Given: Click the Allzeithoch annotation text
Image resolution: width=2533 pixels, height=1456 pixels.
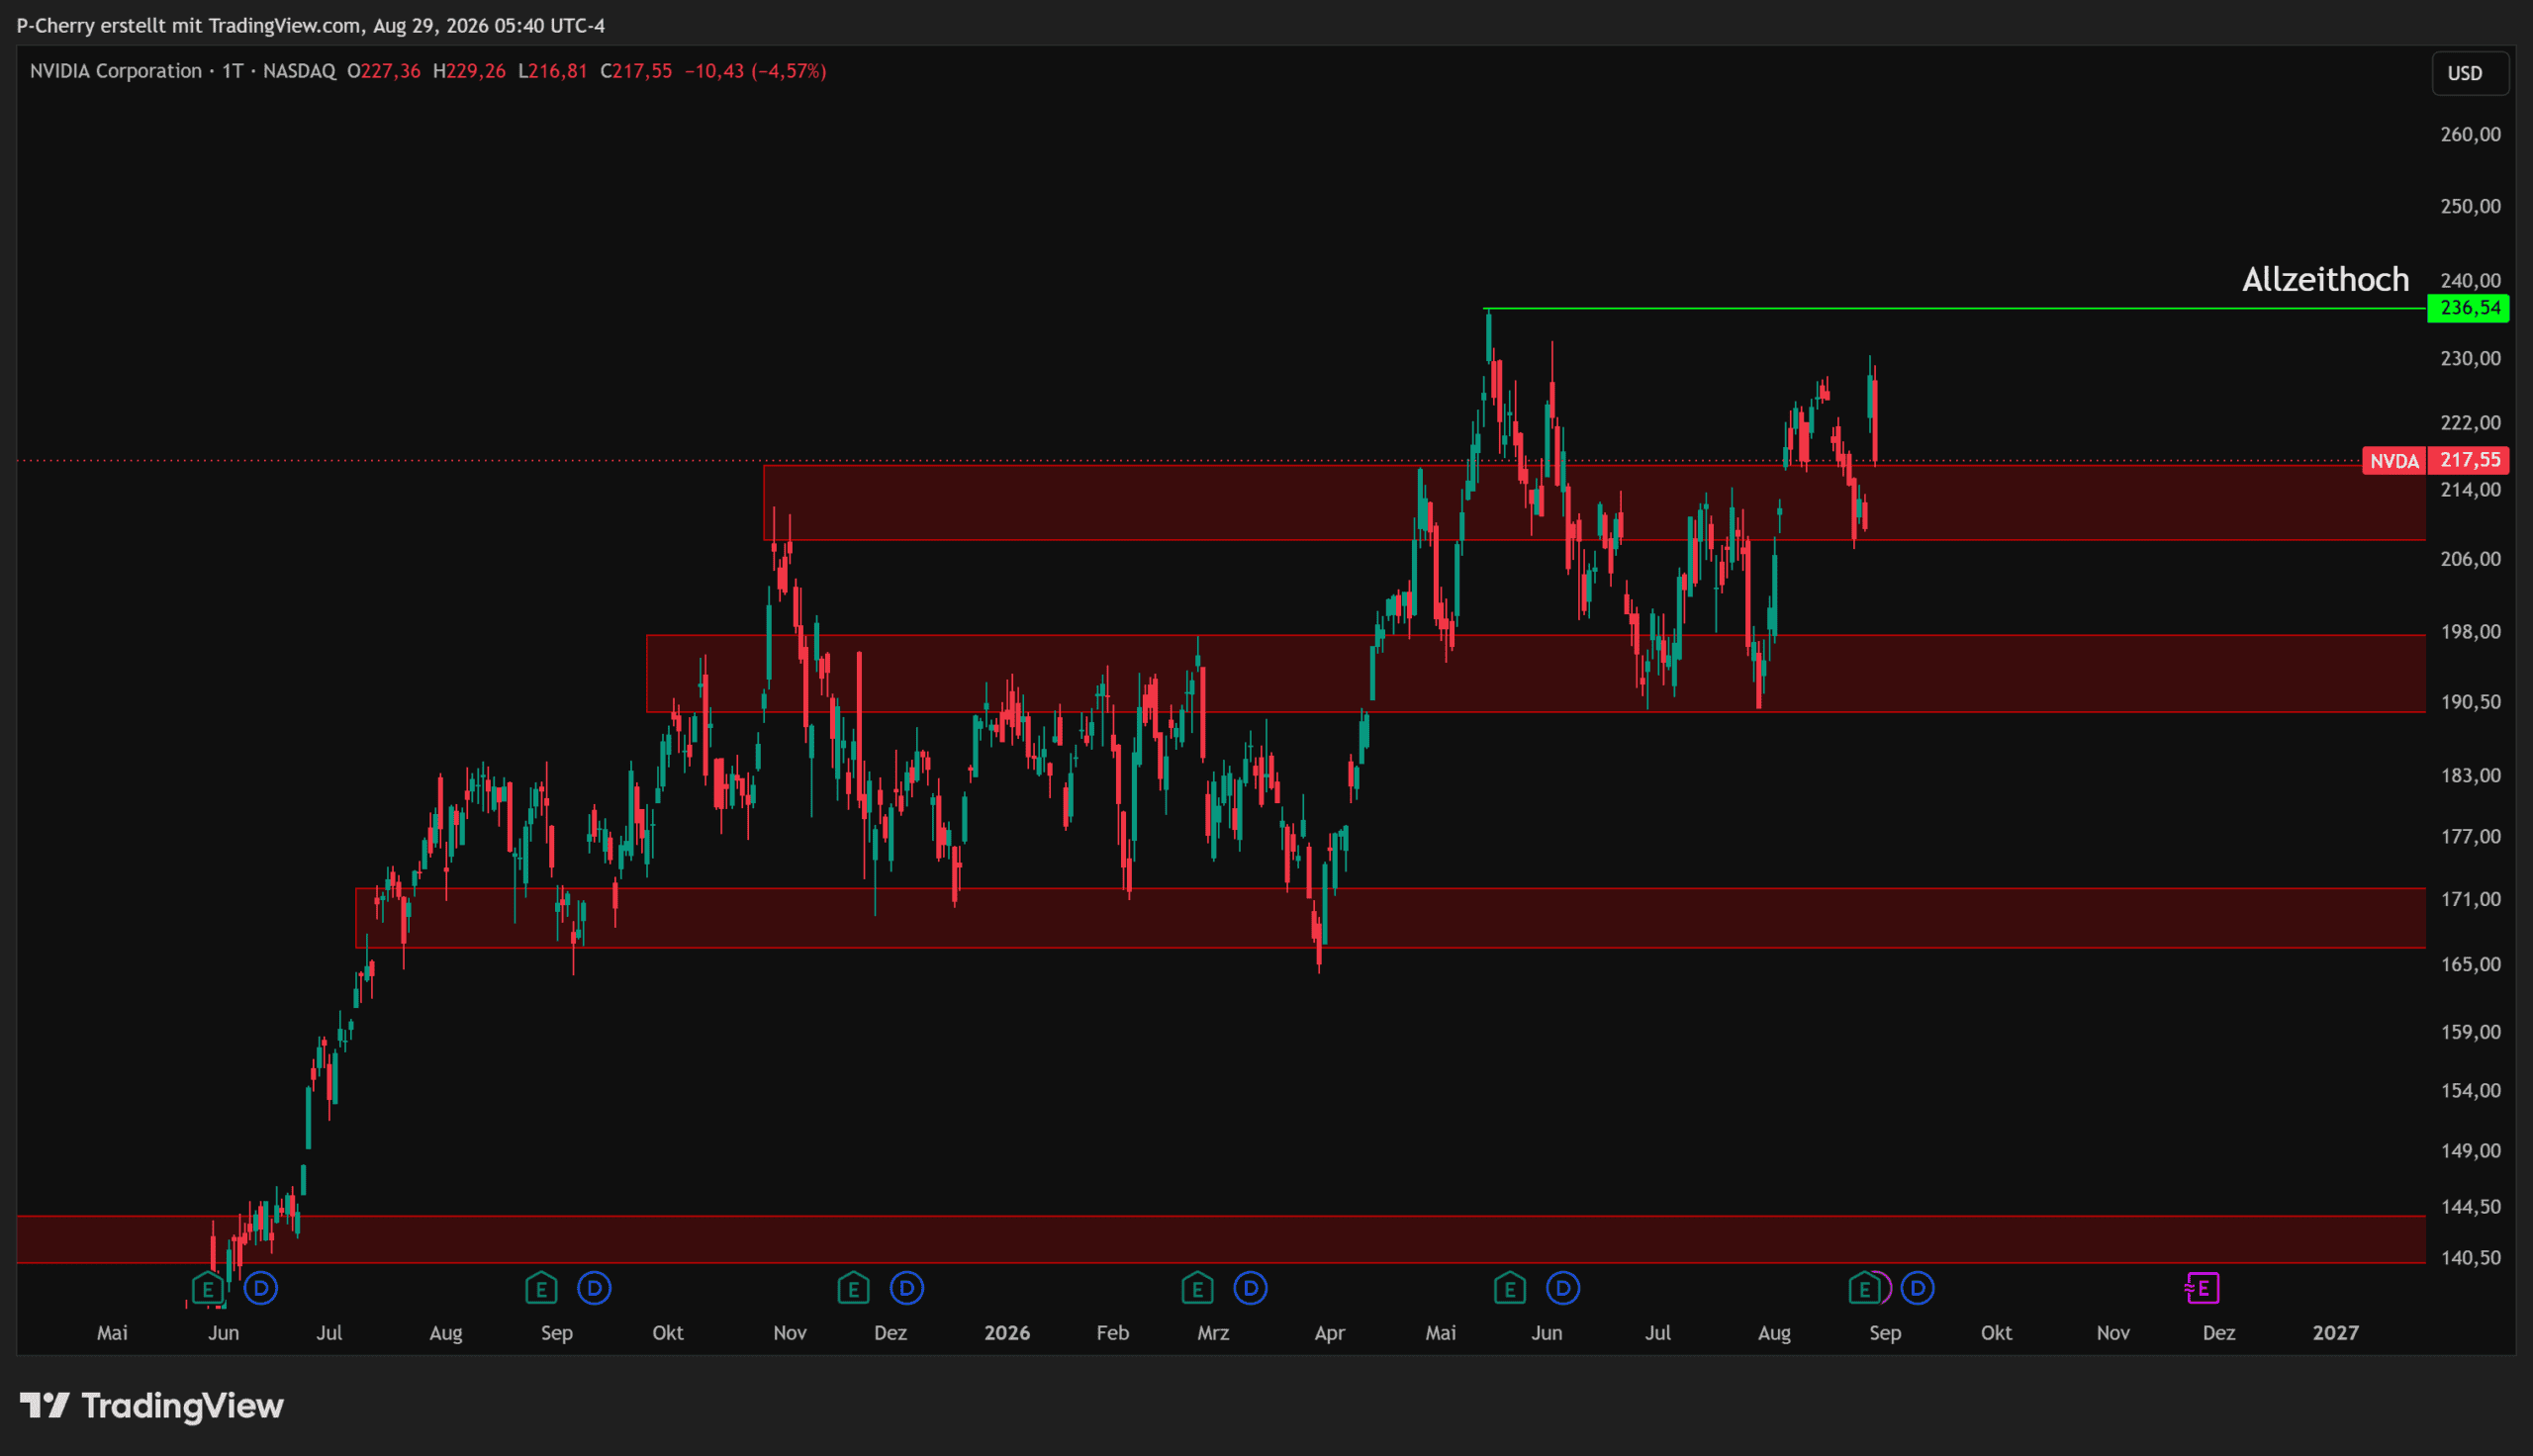Looking at the screenshot, I should [x=2326, y=279].
